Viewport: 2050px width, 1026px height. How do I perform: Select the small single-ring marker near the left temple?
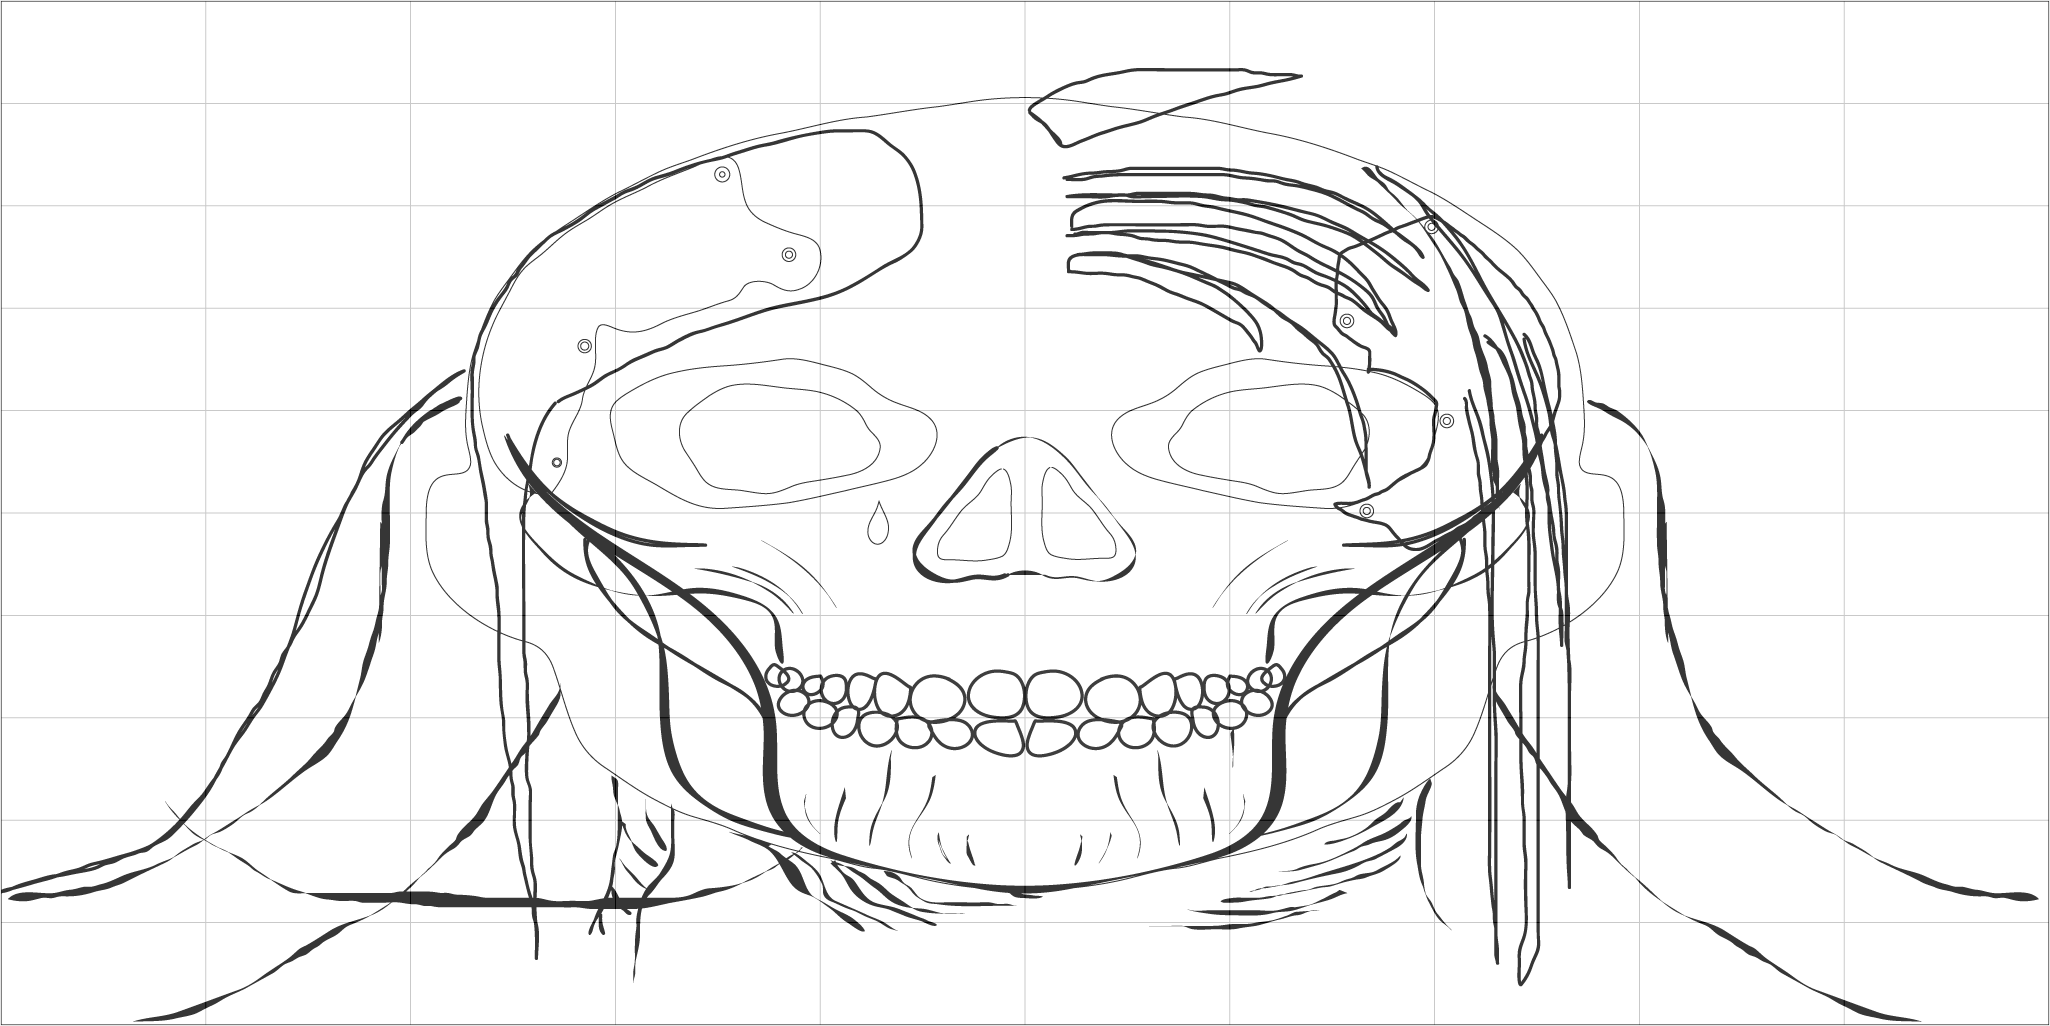point(557,463)
